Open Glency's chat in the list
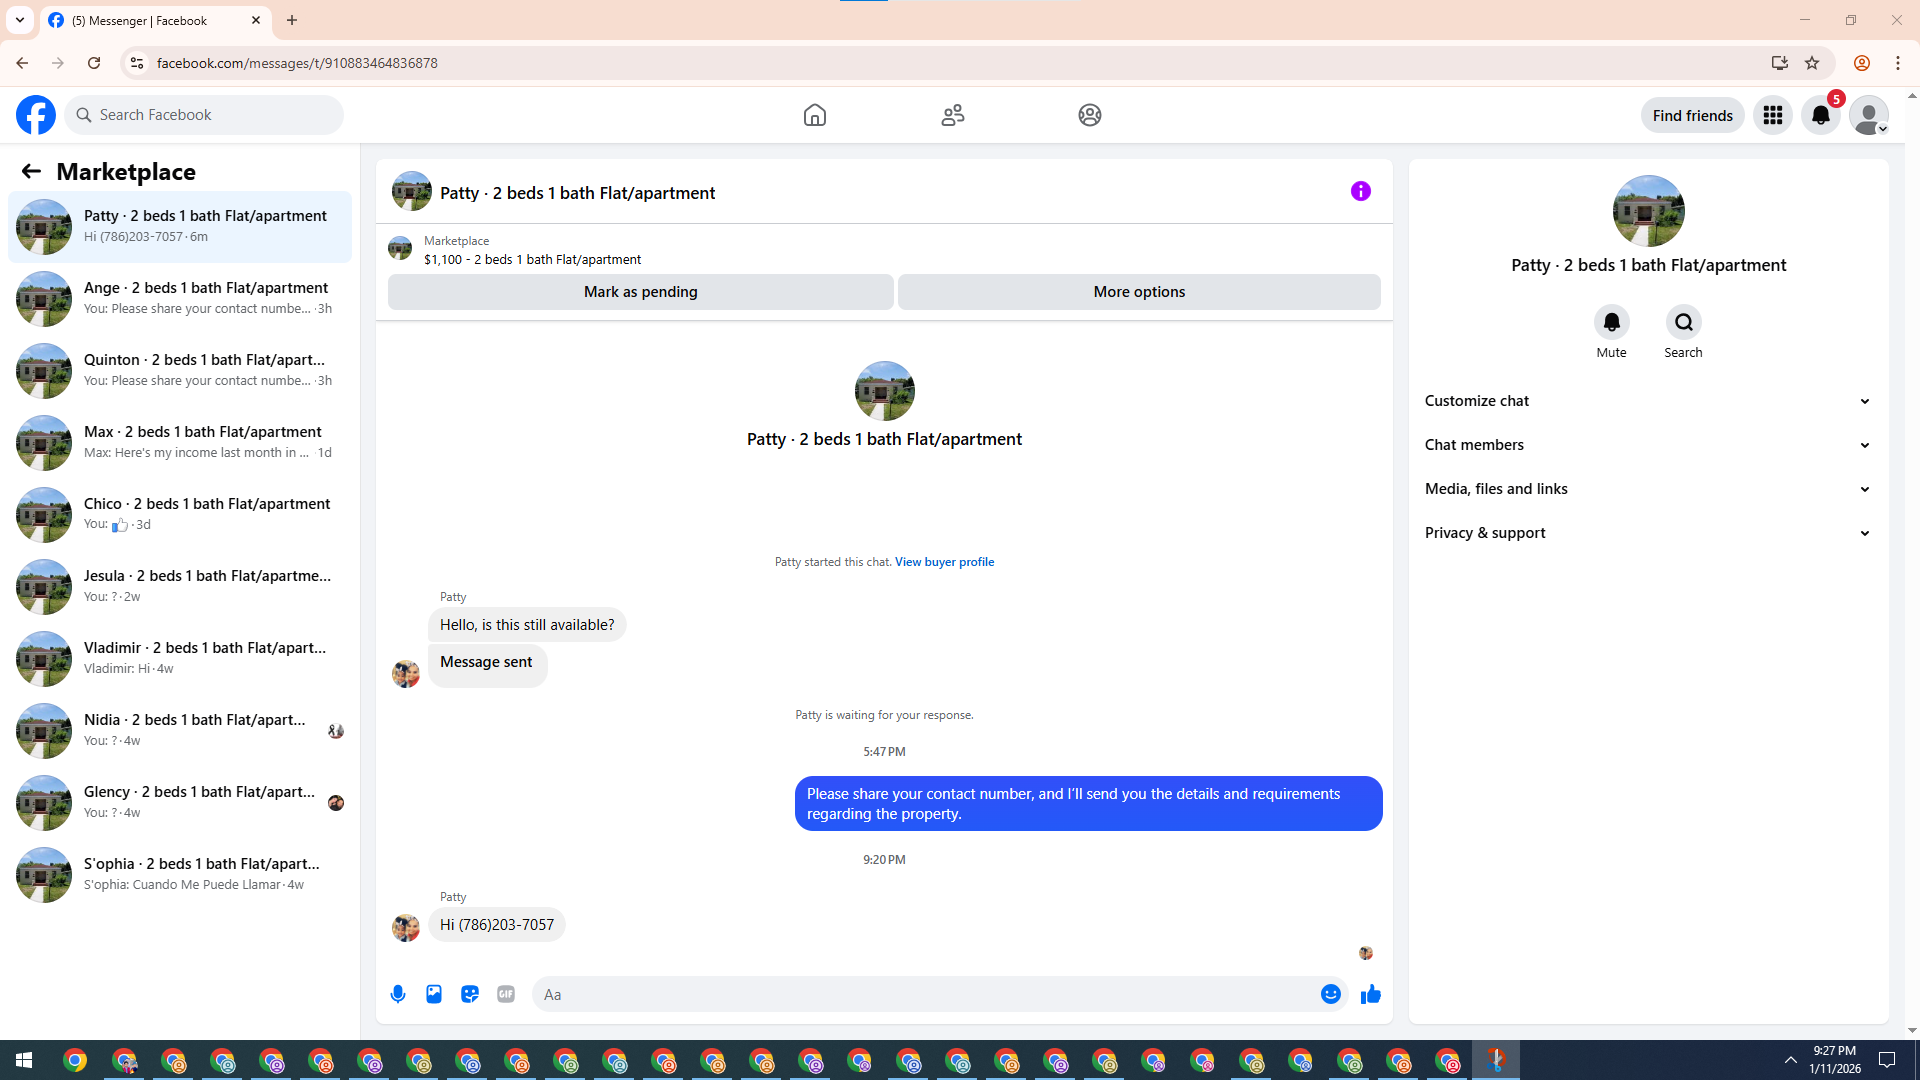The width and height of the screenshot is (1920, 1080). (x=180, y=803)
